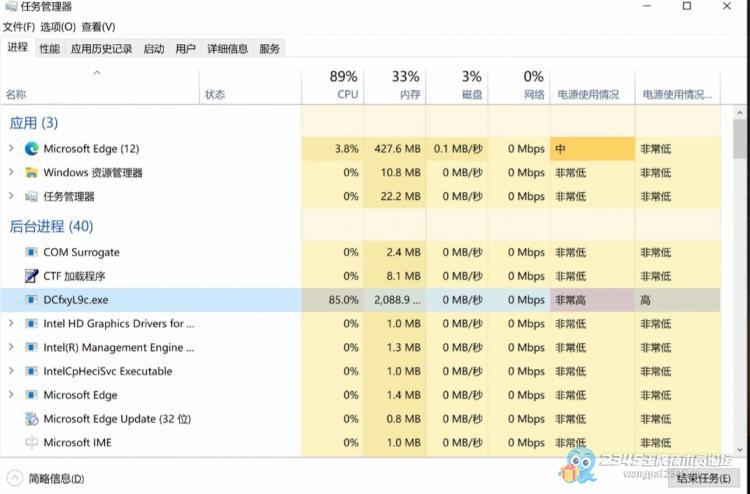Select the 进程 tab

coord(18,47)
